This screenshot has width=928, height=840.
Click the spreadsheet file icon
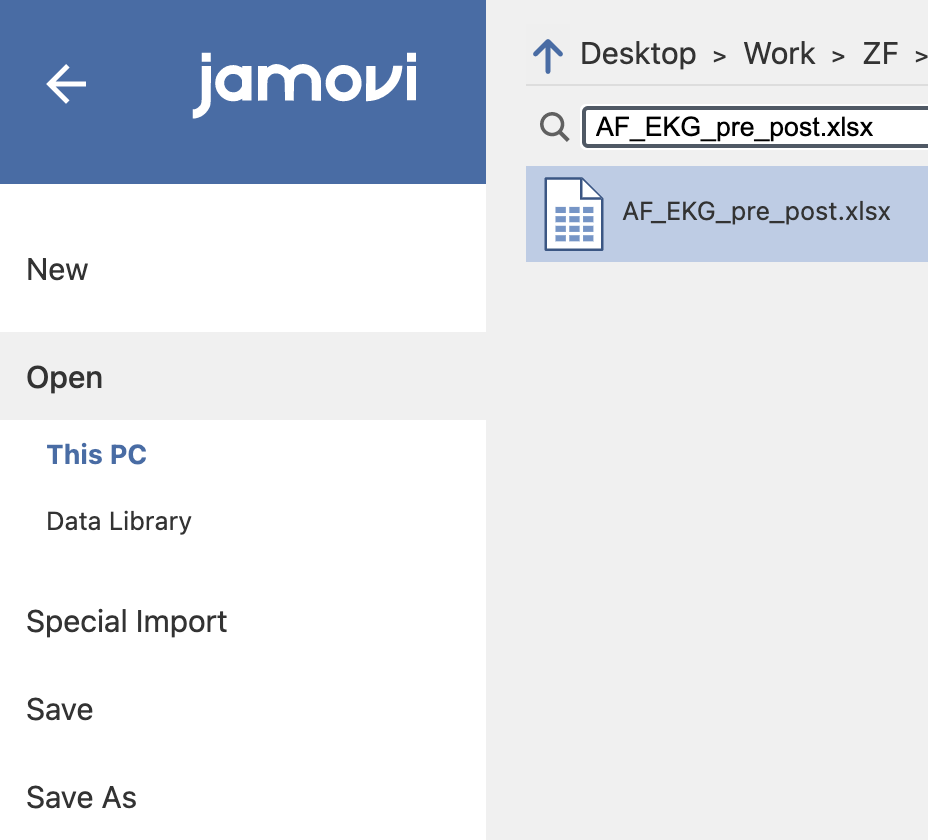[573, 214]
